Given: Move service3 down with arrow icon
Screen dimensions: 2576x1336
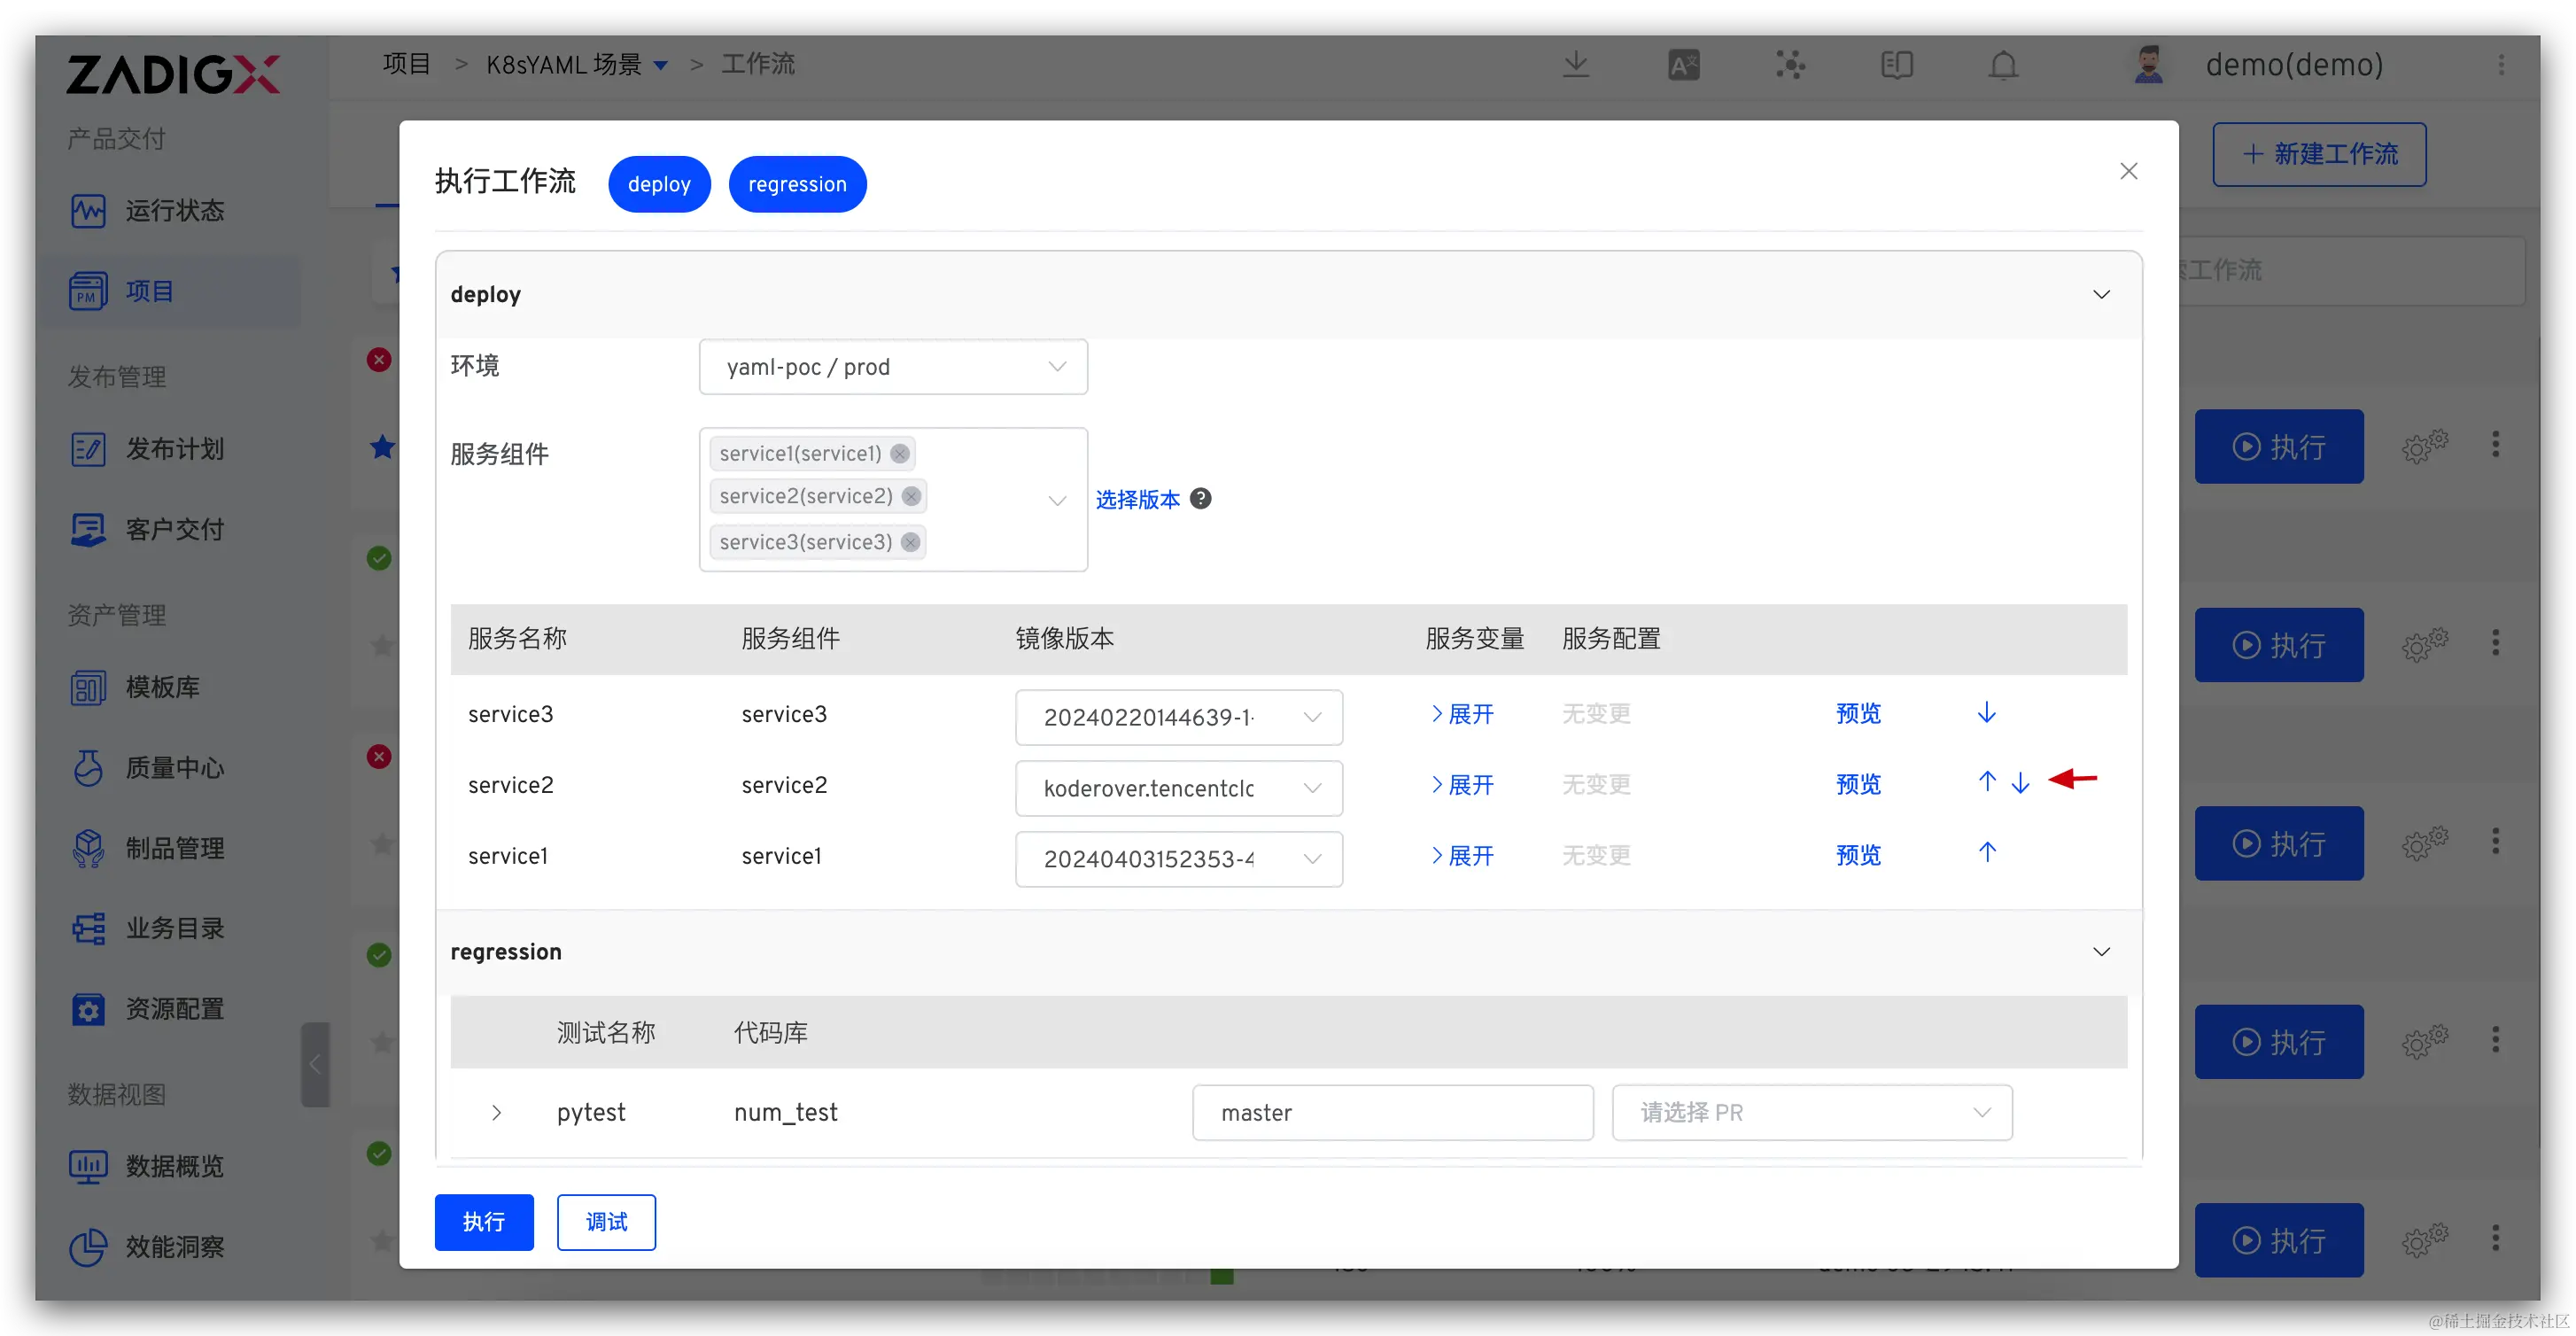Looking at the screenshot, I should pos(1986,713).
